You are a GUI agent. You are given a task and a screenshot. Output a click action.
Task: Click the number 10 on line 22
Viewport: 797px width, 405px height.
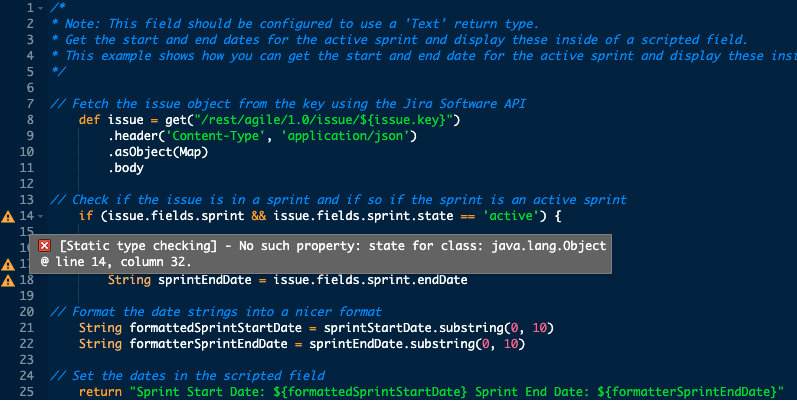(x=511, y=344)
